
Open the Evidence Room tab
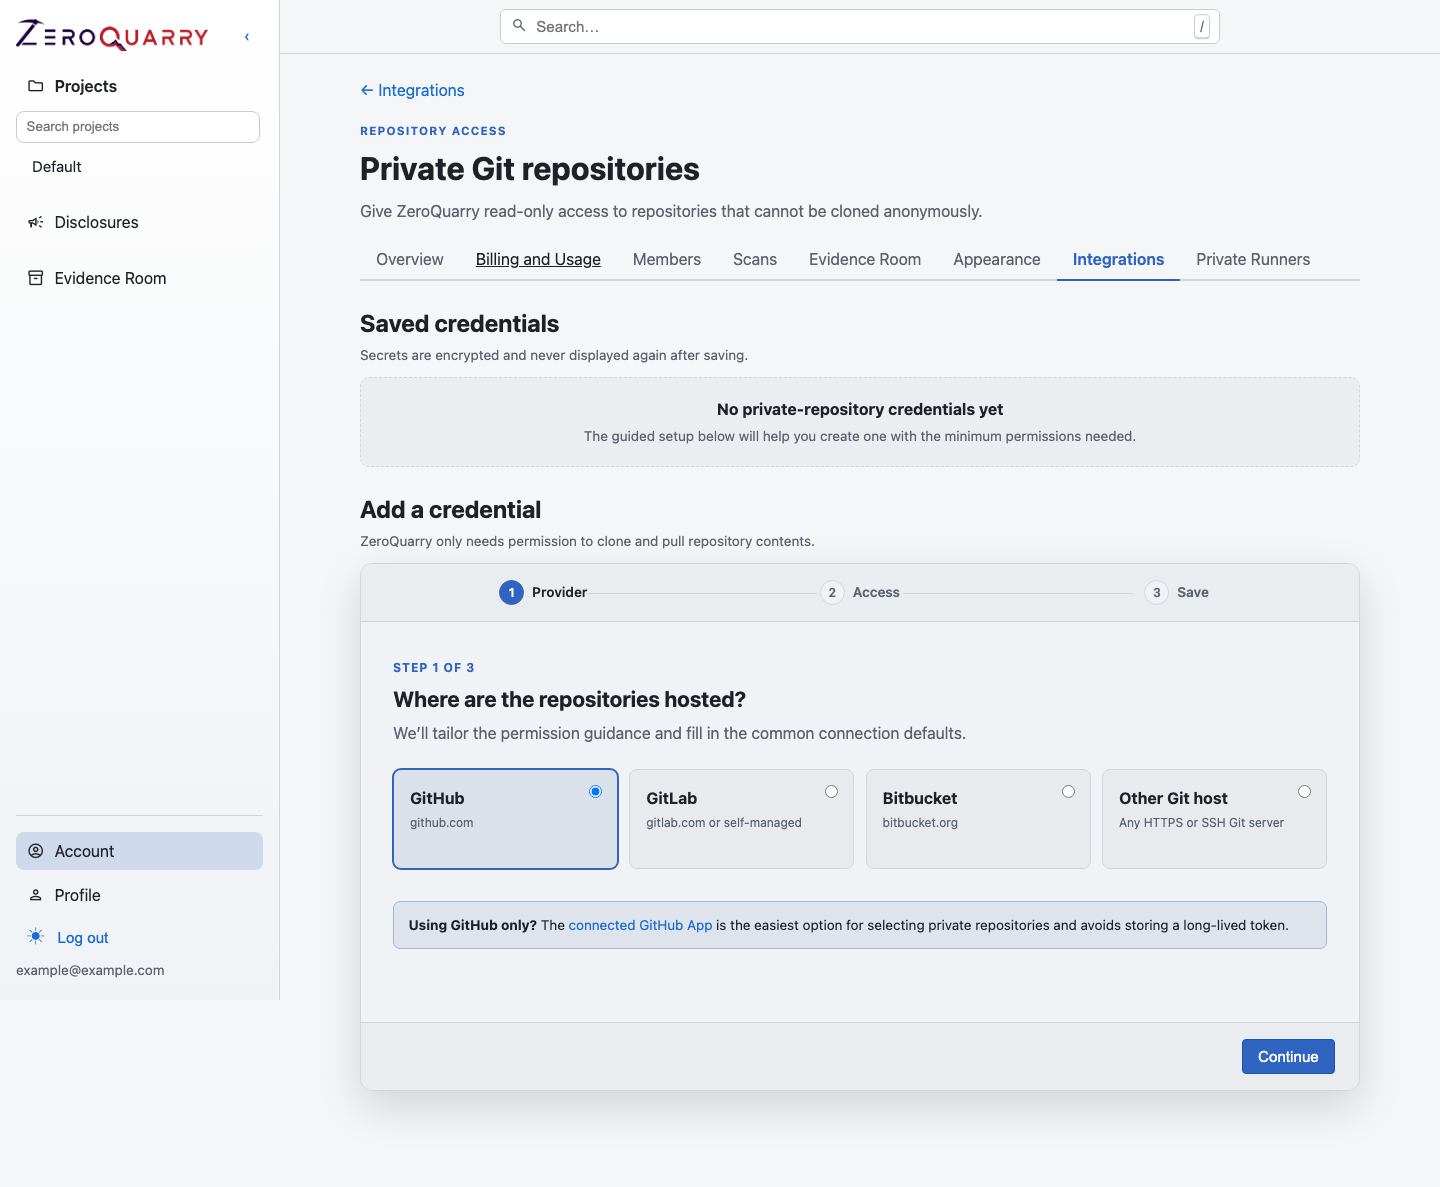pos(865,259)
